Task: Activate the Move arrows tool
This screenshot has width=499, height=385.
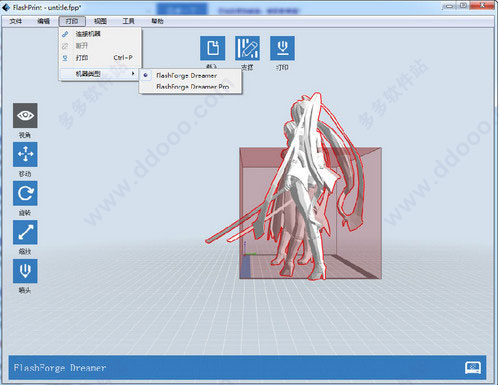Action: [25, 154]
